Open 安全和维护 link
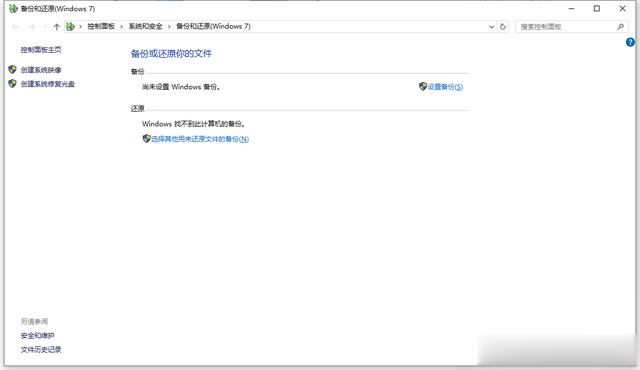The image size is (640, 370). 38,336
